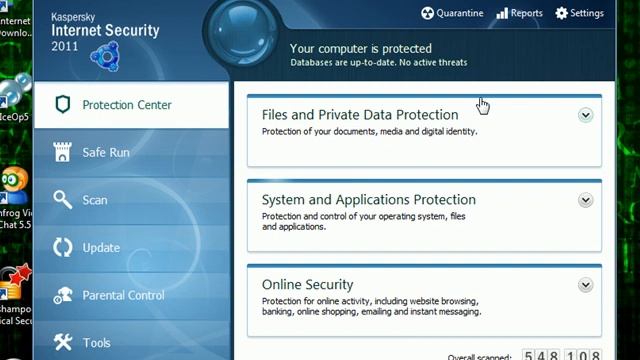Open the Reports link

(527, 13)
